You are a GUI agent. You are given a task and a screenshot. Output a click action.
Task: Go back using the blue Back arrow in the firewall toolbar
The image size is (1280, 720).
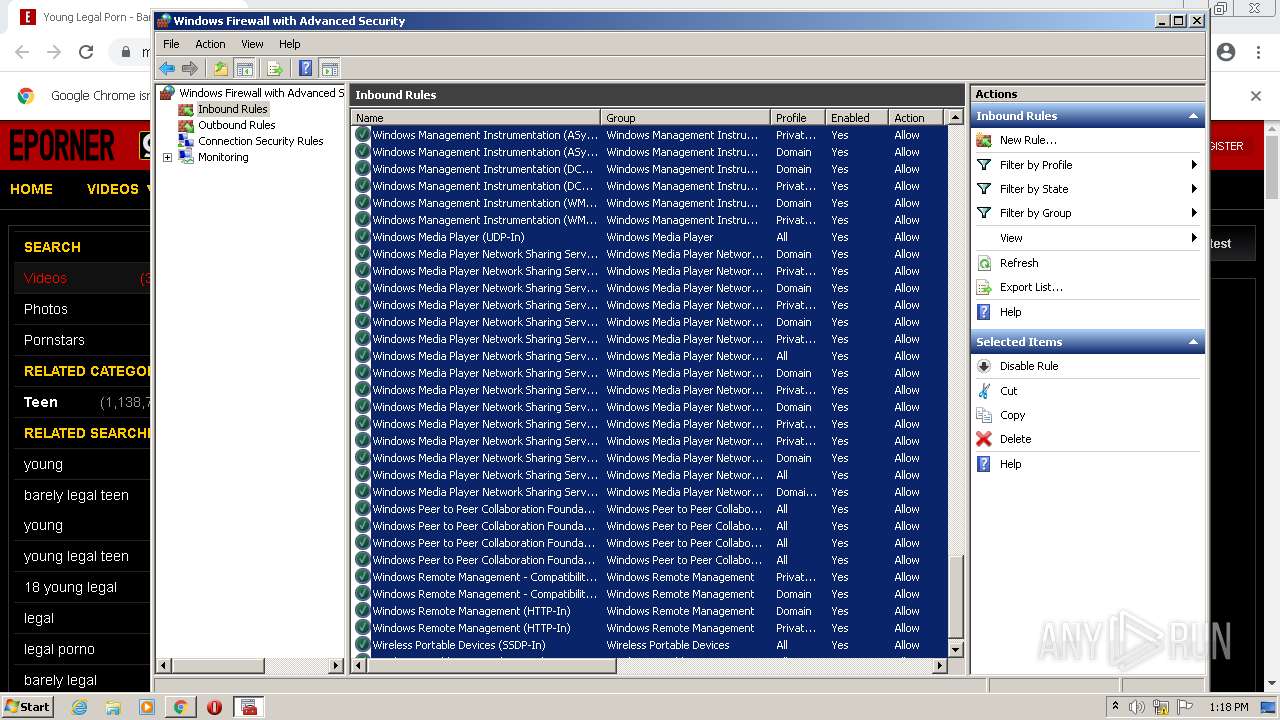point(167,68)
